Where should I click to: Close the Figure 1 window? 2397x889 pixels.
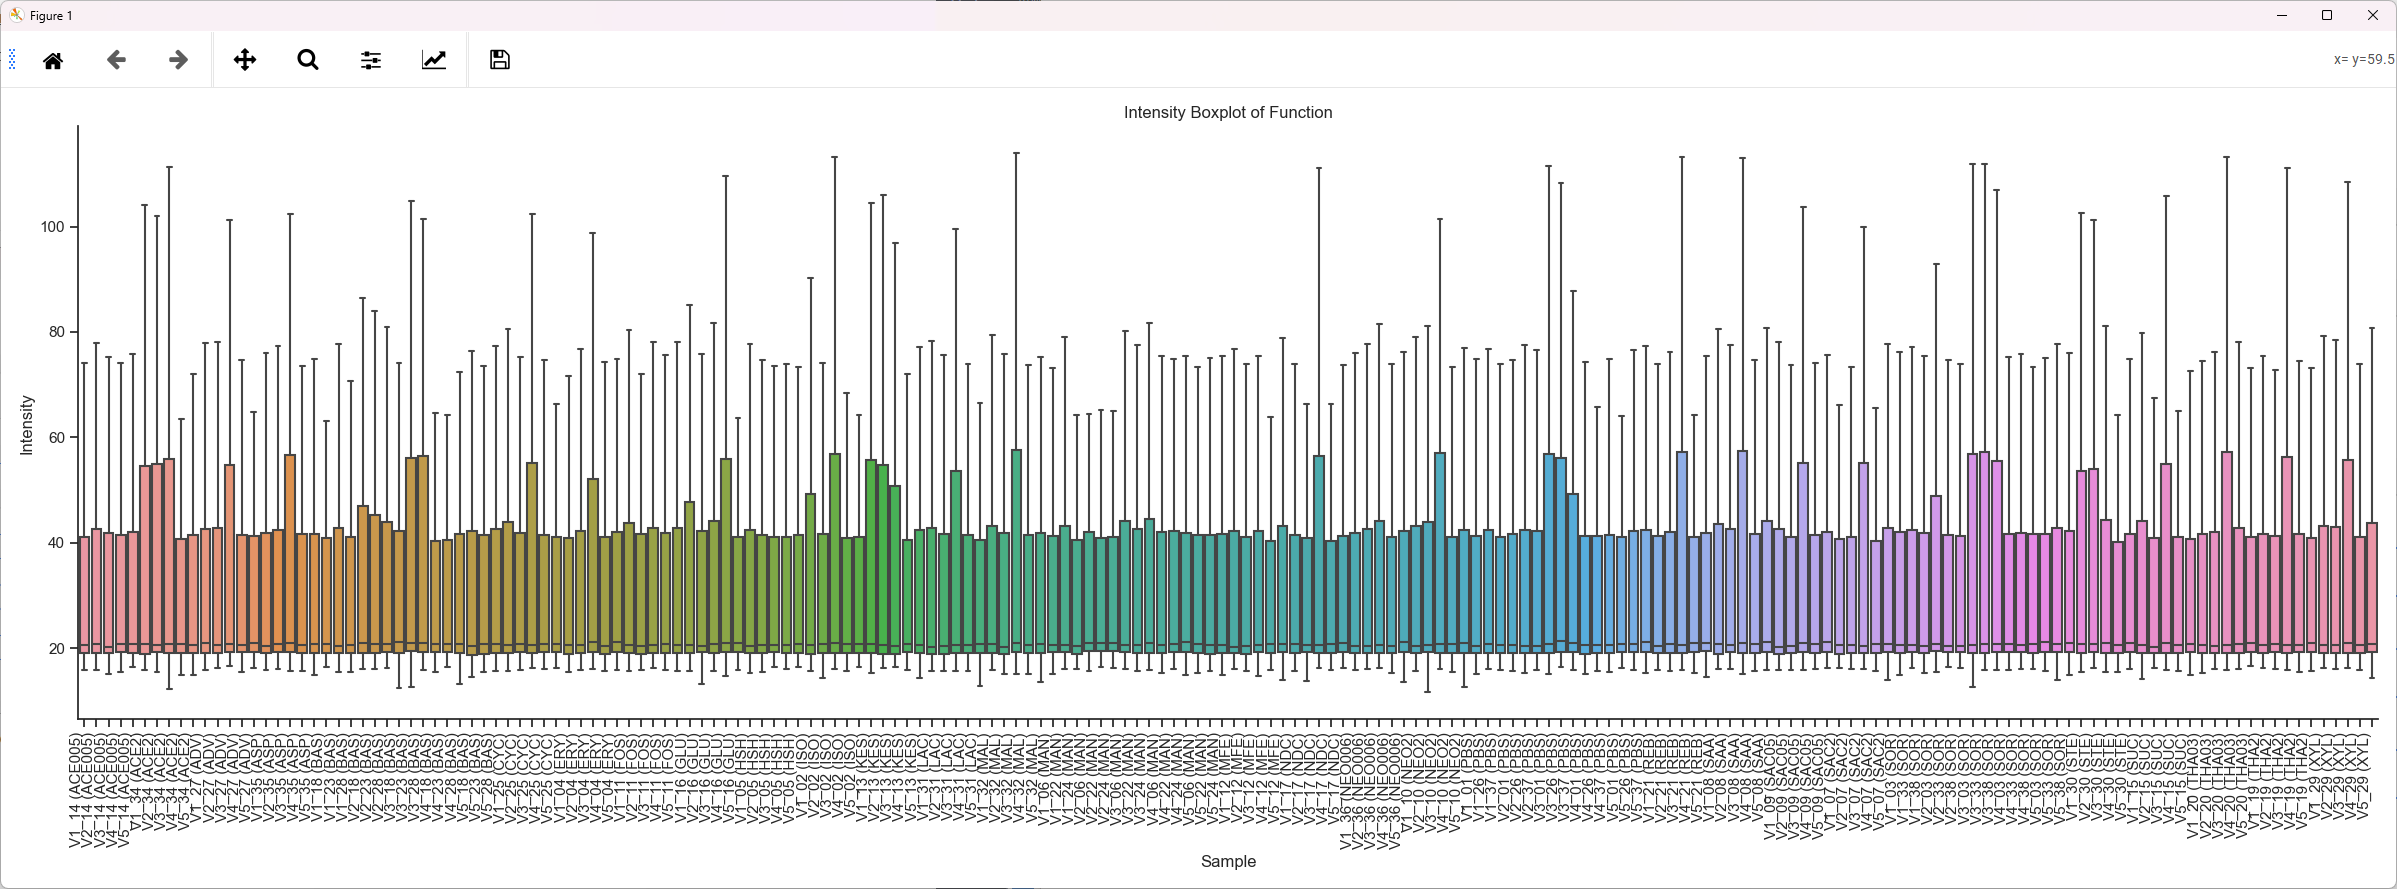pos(2373,15)
